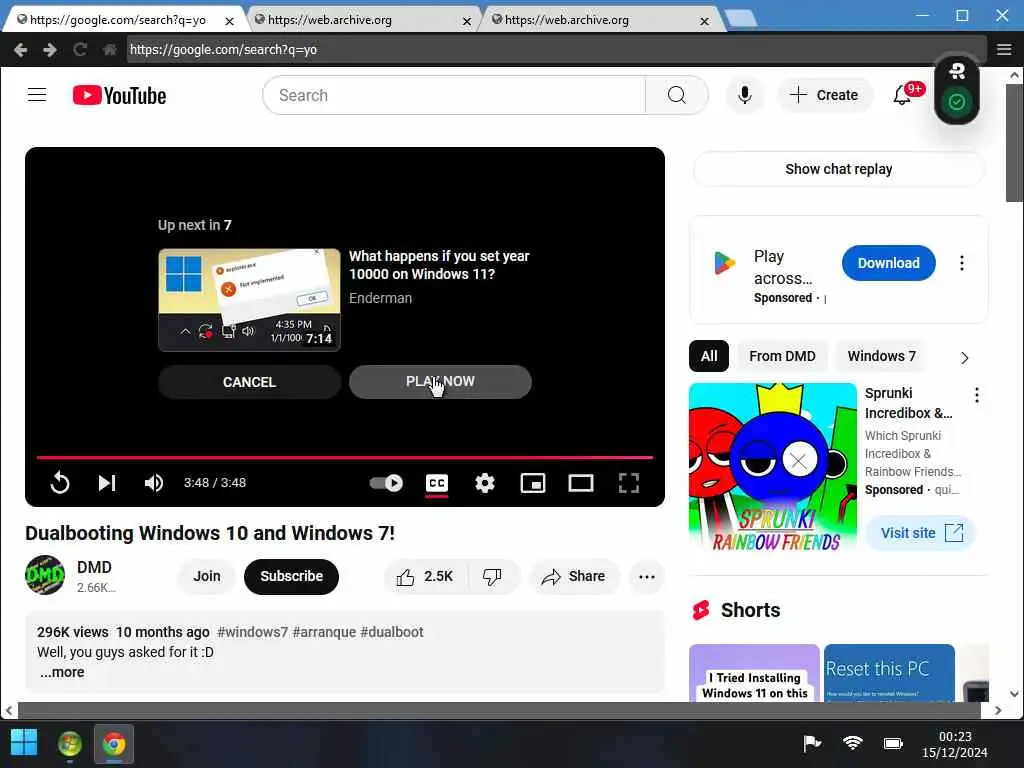Click the browser address bar
Screen dimensions: 1024x768
coord(555,50)
